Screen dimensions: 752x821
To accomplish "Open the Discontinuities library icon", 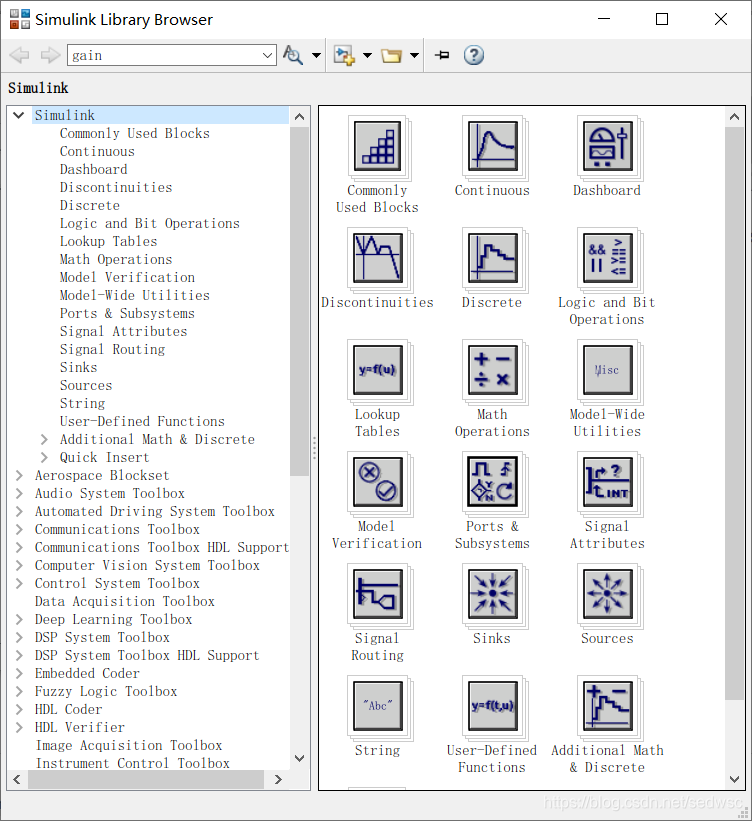I will coord(379,260).
